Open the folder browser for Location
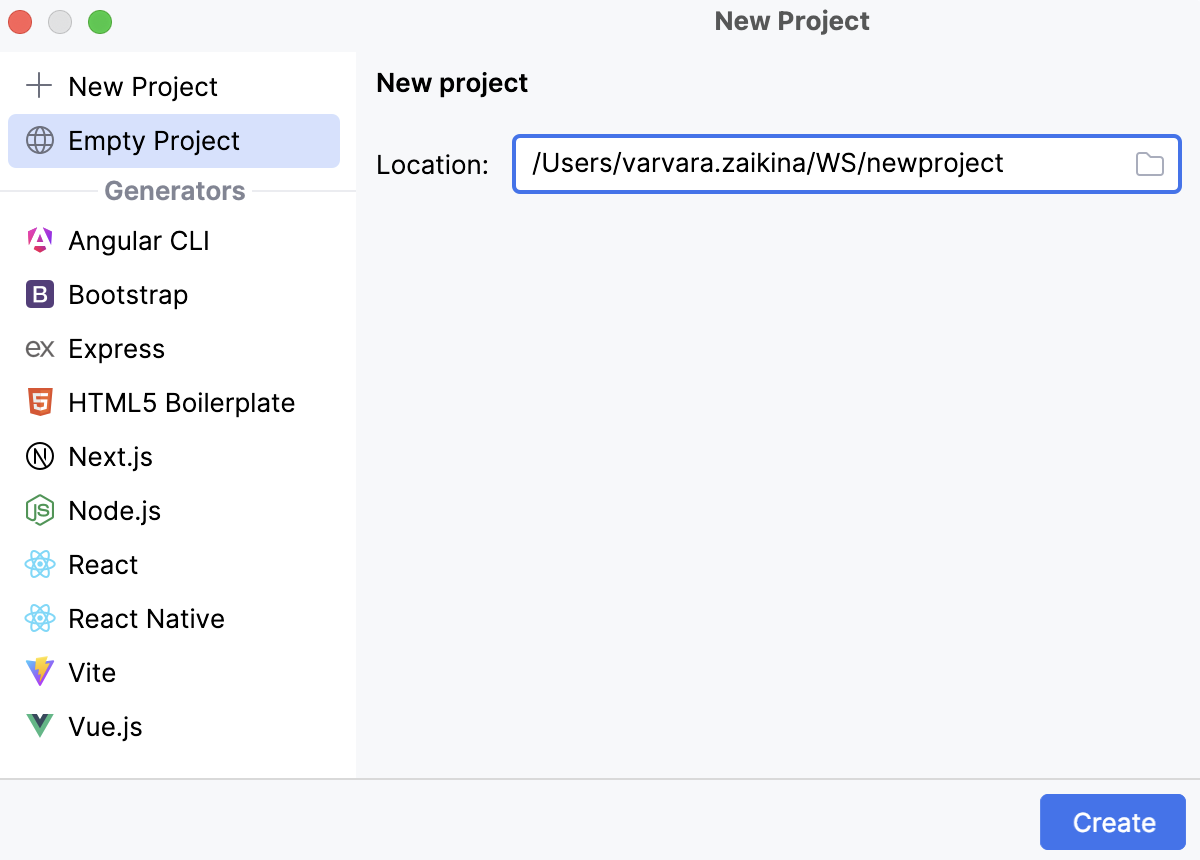This screenshot has height=860, width=1200. (x=1149, y=164)
